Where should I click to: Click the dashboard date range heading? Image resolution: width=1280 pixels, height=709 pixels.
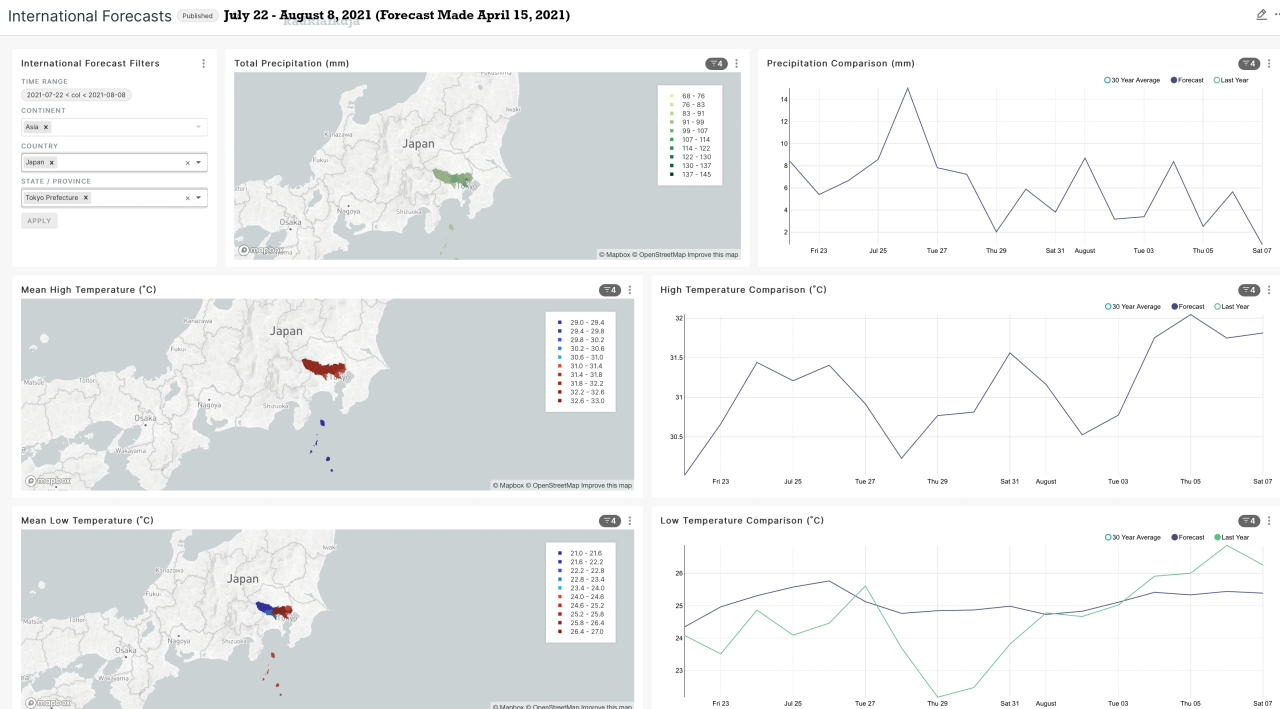point(397,15)
